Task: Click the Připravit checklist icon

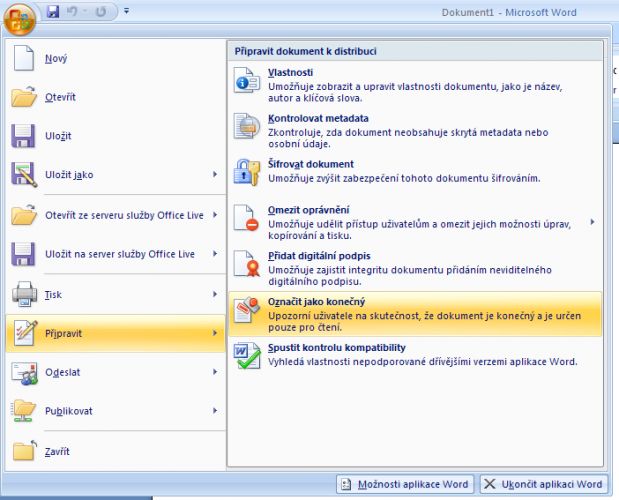Action: [25, 333]
